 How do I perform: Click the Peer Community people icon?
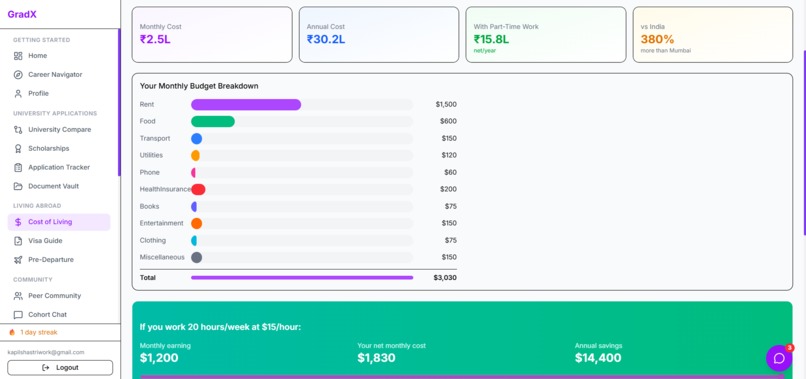click(18, 296)
